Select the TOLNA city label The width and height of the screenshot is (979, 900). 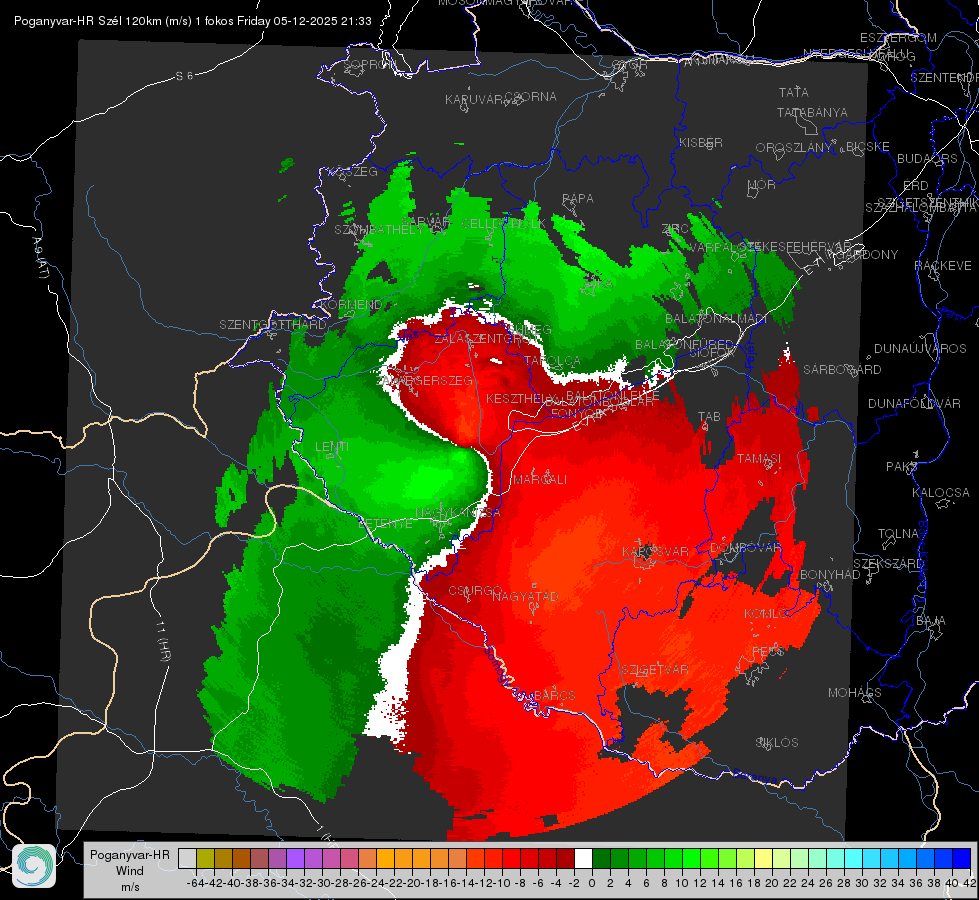click(898, 533)
